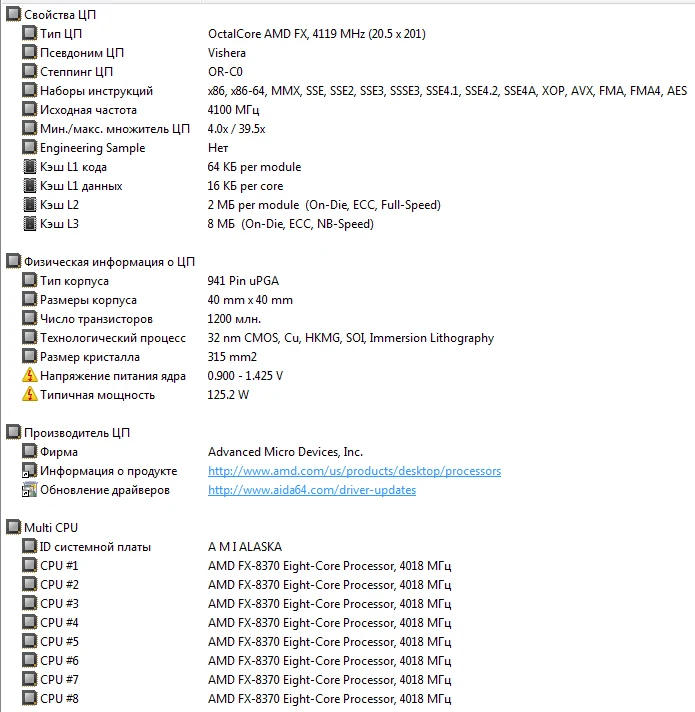Click the 32 nm CMOS process value
The height and width of the screenshot is (712, 695).
[350, 338]
